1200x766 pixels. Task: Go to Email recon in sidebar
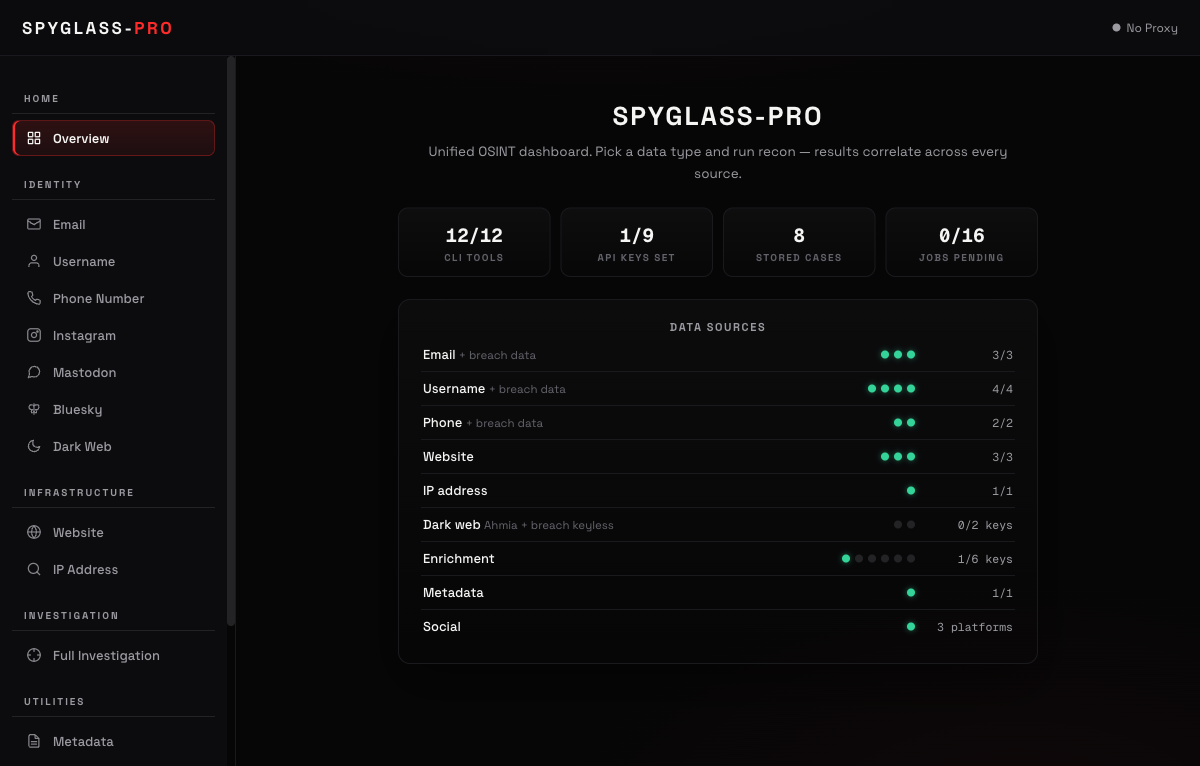[x=114, y=224]
